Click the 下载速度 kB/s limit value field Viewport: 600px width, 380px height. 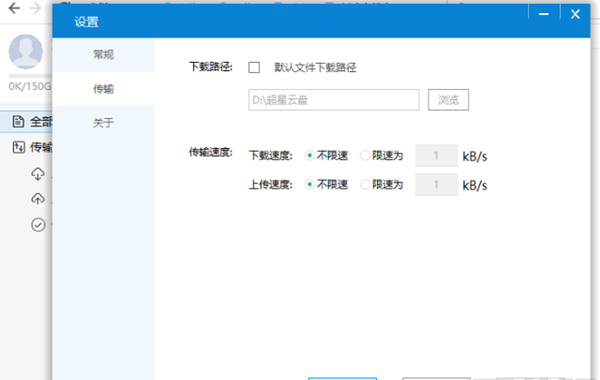click(x=436, y=155)
